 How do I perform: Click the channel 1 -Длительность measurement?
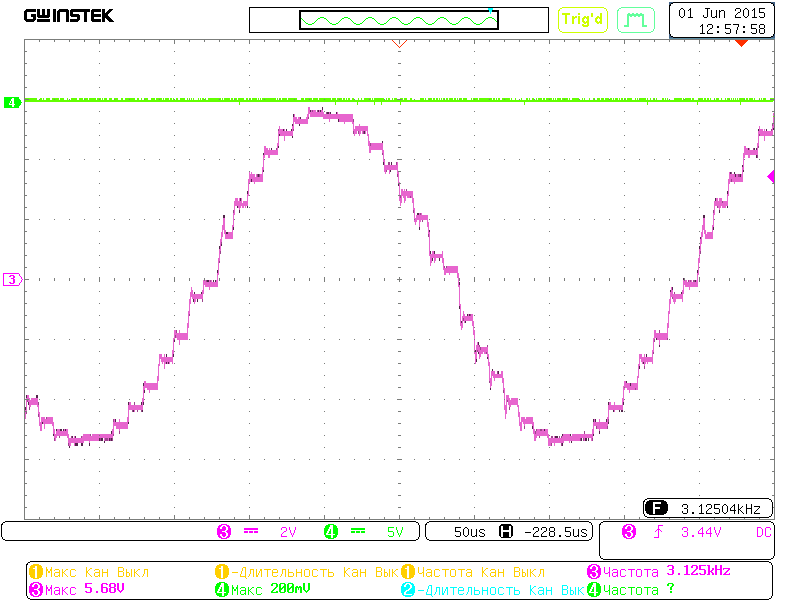coord(315,572)
